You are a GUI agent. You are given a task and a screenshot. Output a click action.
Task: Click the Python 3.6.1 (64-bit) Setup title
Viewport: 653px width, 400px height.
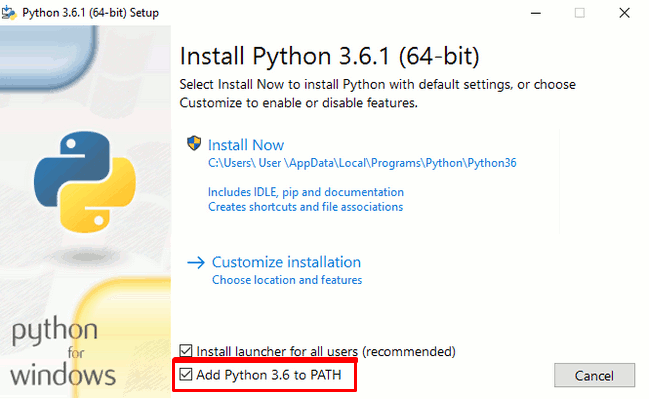90,13
